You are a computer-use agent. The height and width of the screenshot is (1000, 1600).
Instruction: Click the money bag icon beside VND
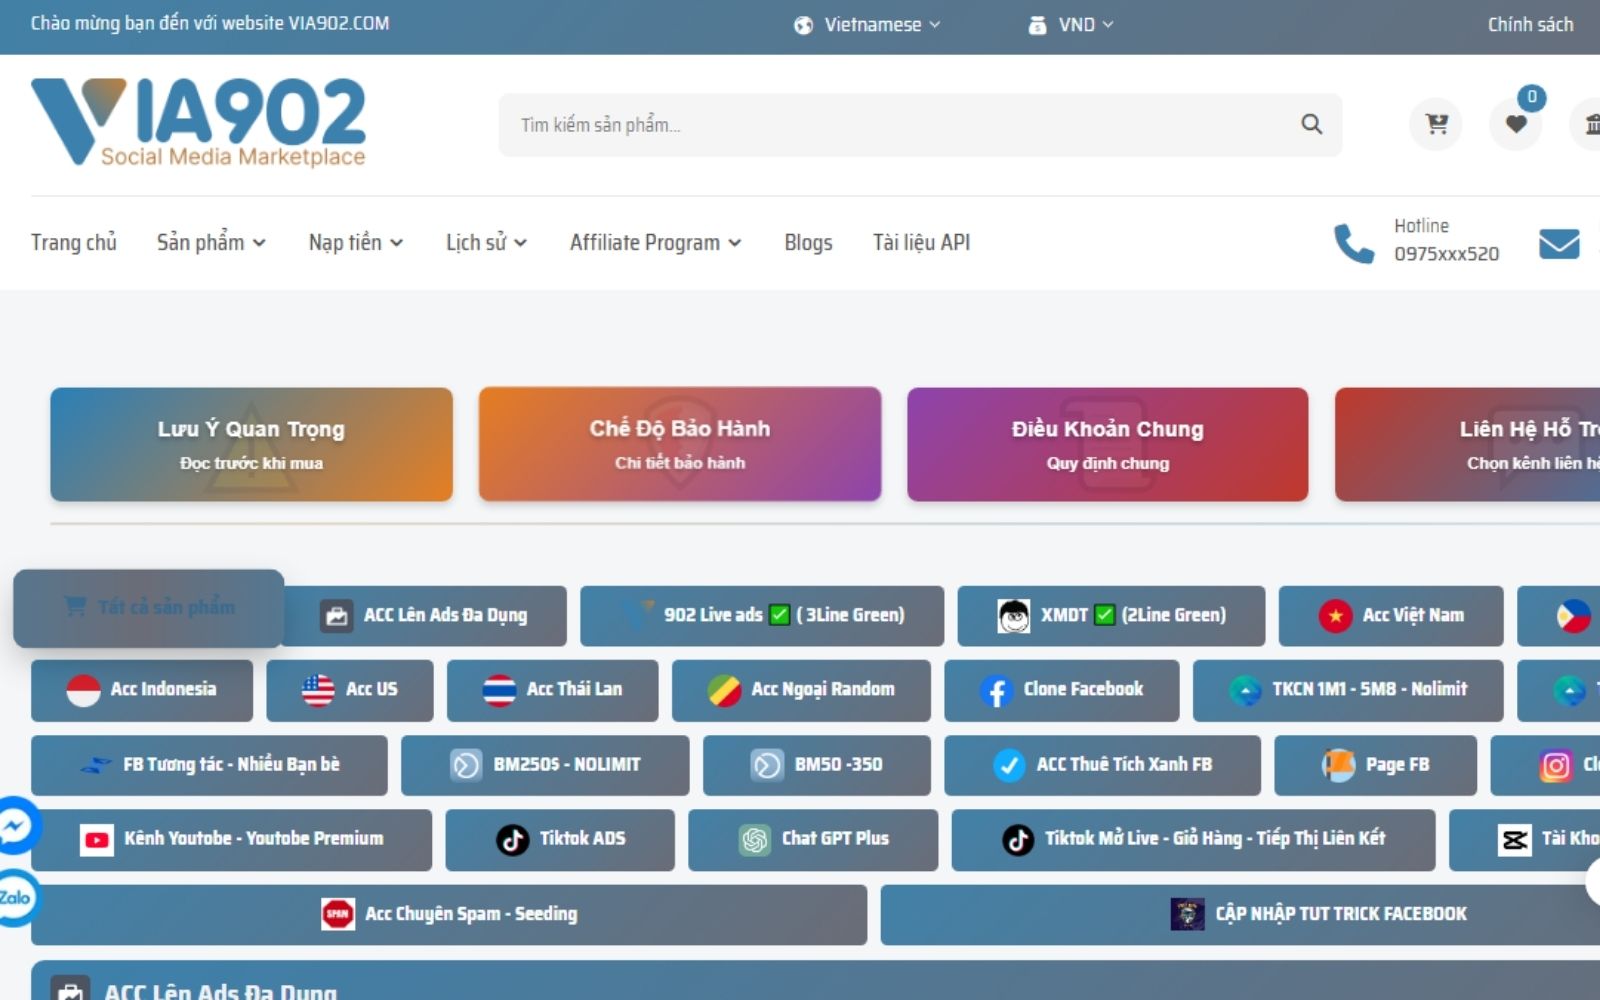tap(1037, 25)
